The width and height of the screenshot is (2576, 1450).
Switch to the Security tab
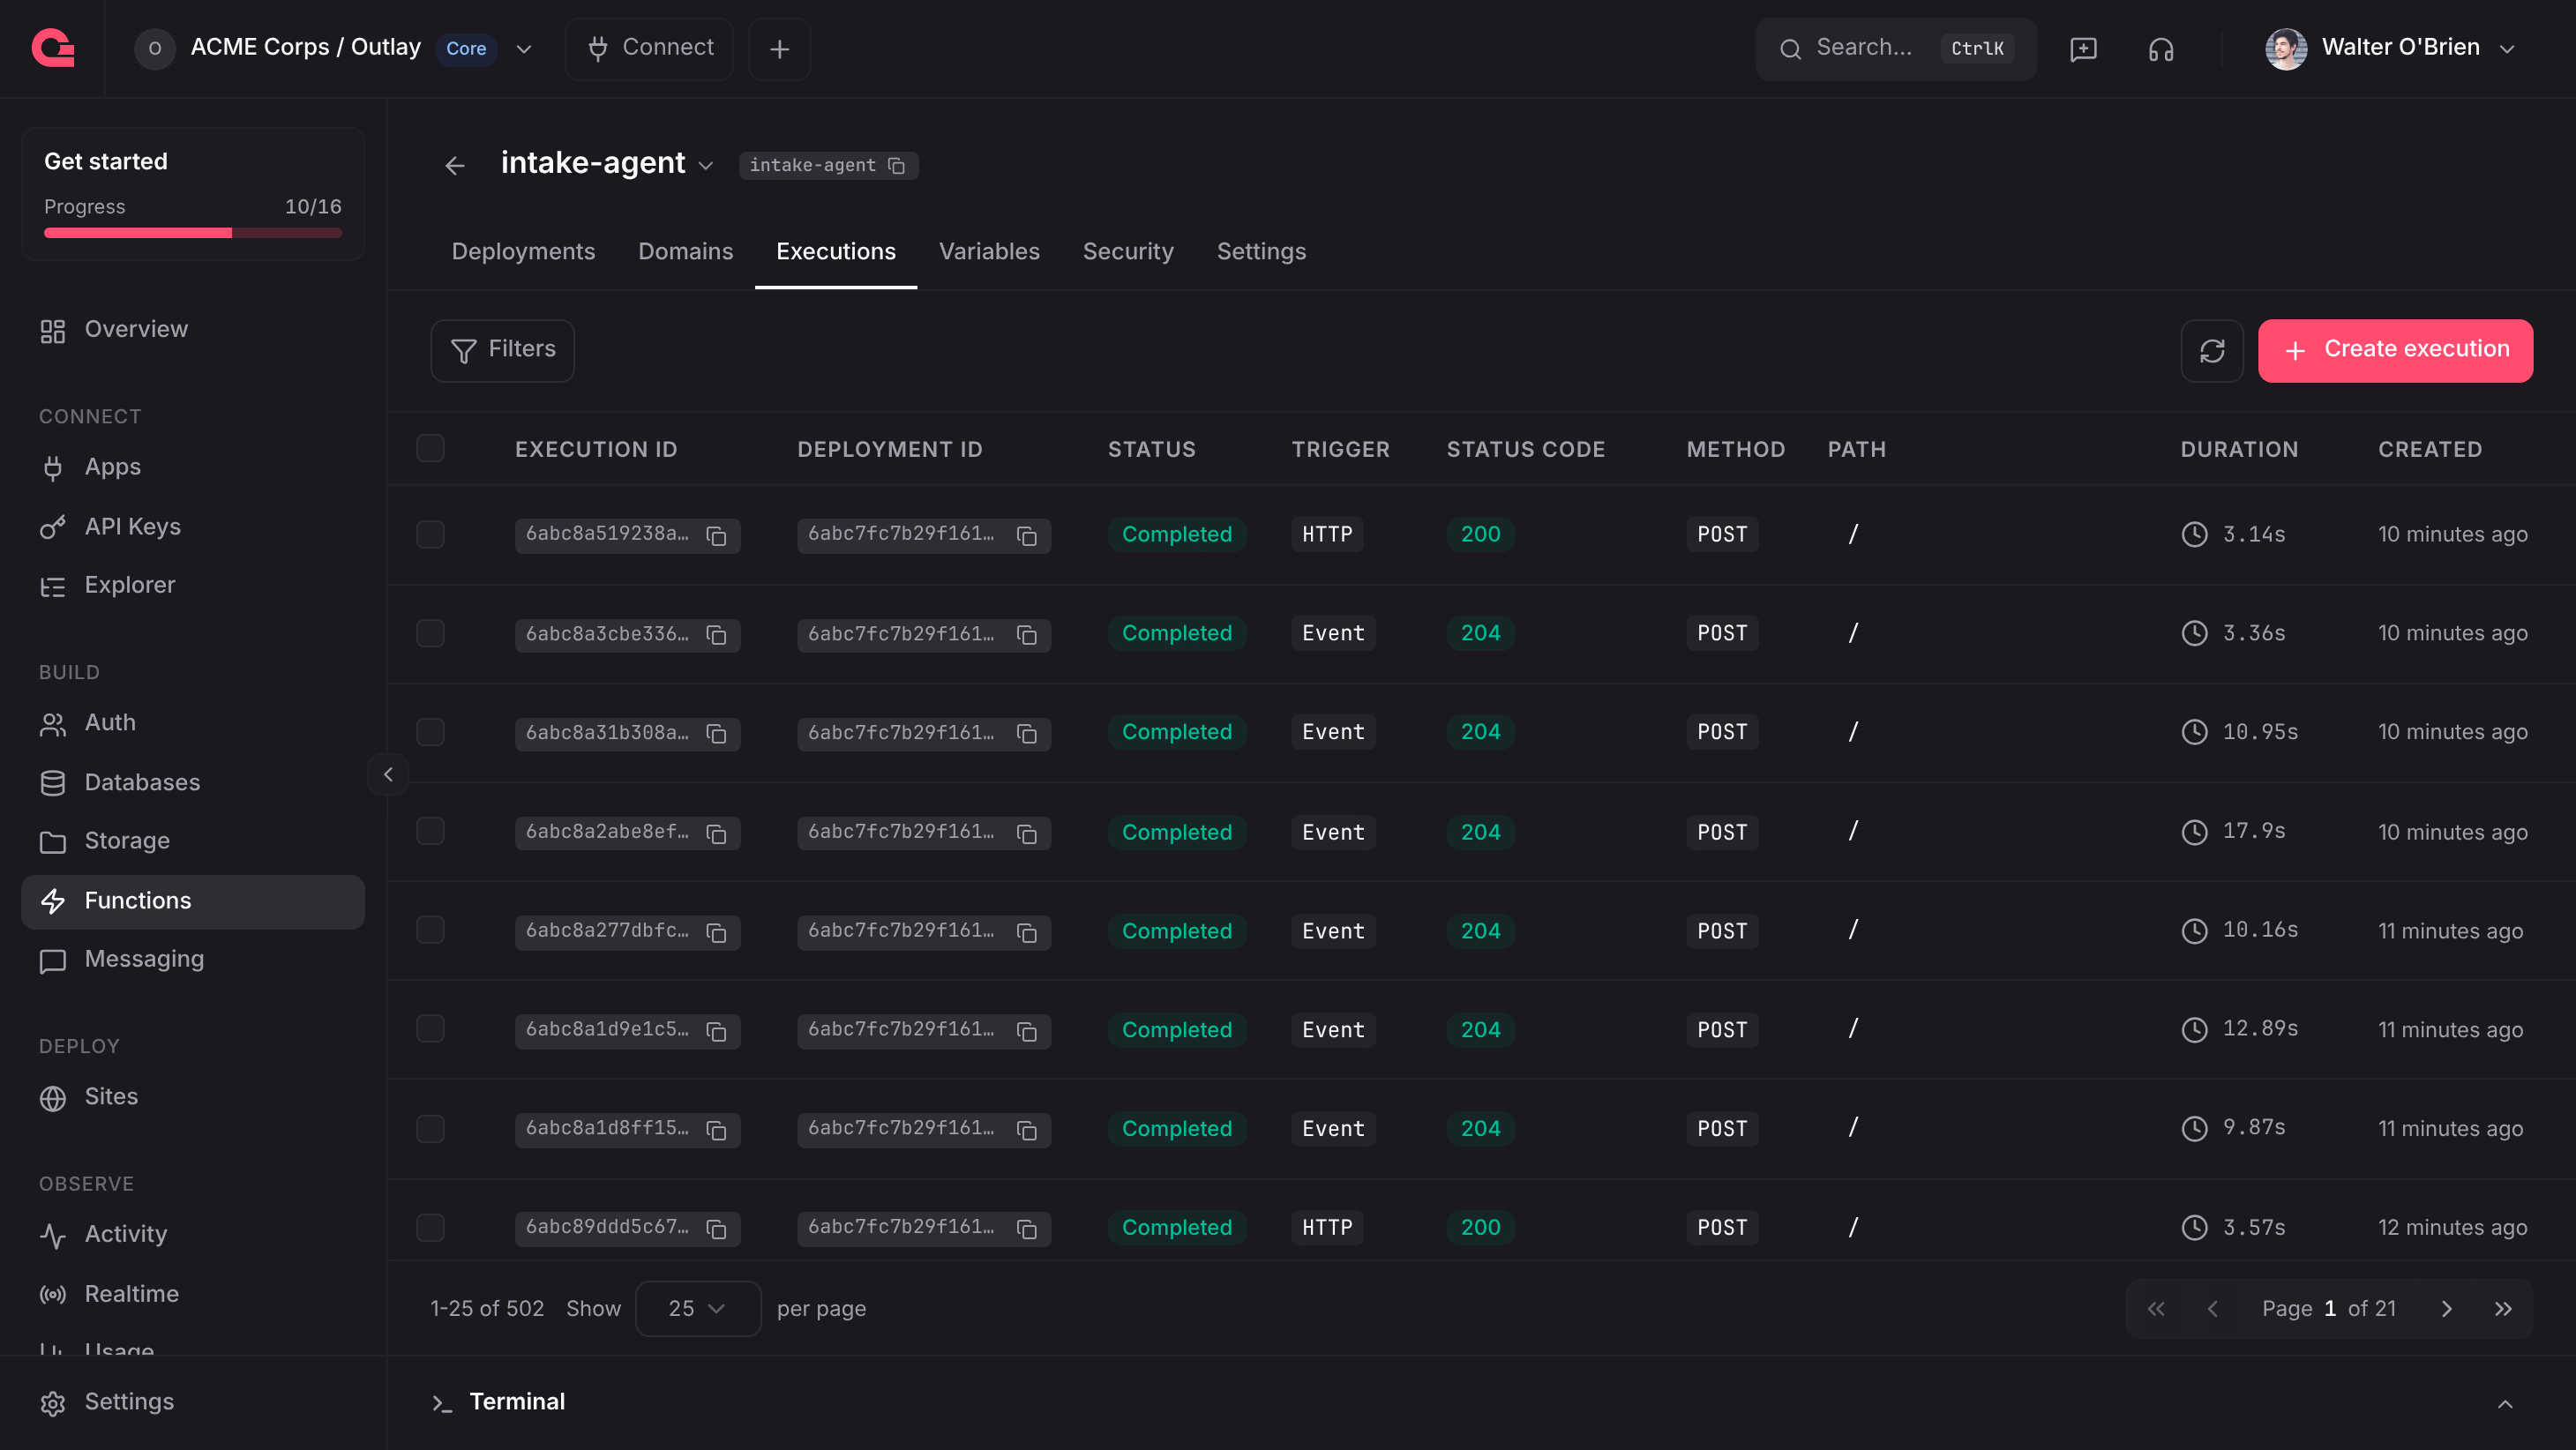[1128, 252]
